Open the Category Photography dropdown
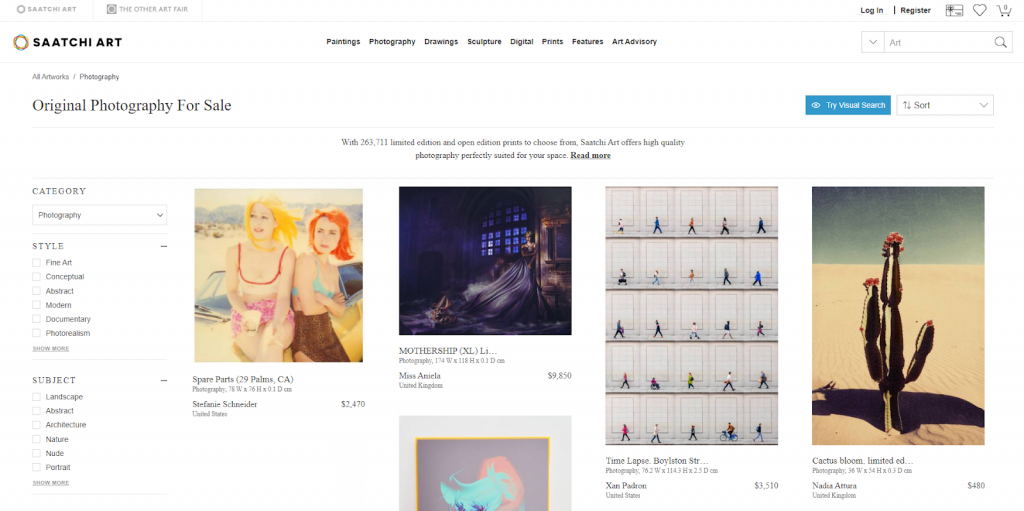Image resolution: width=1024 pixels, height=511 pixels. (99, 215)
